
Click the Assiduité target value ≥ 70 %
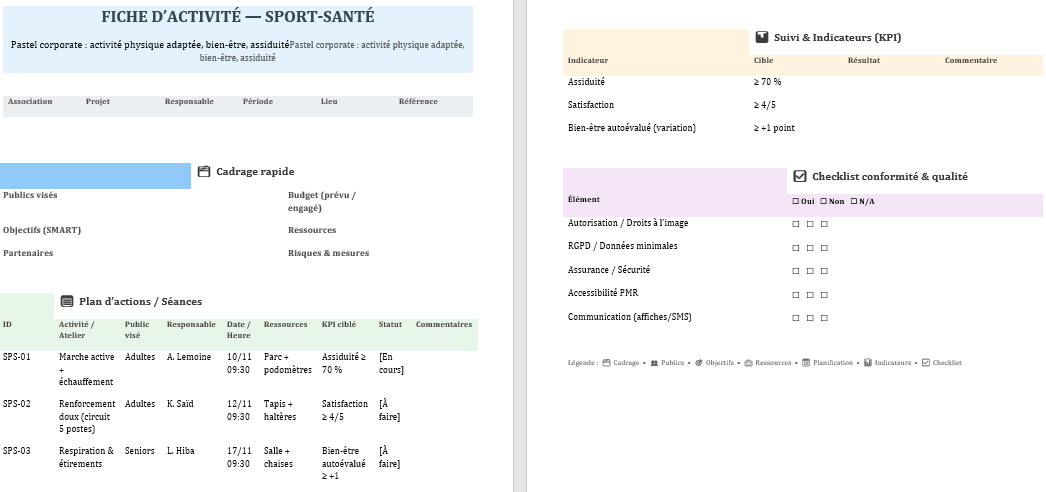click(767, 82)
